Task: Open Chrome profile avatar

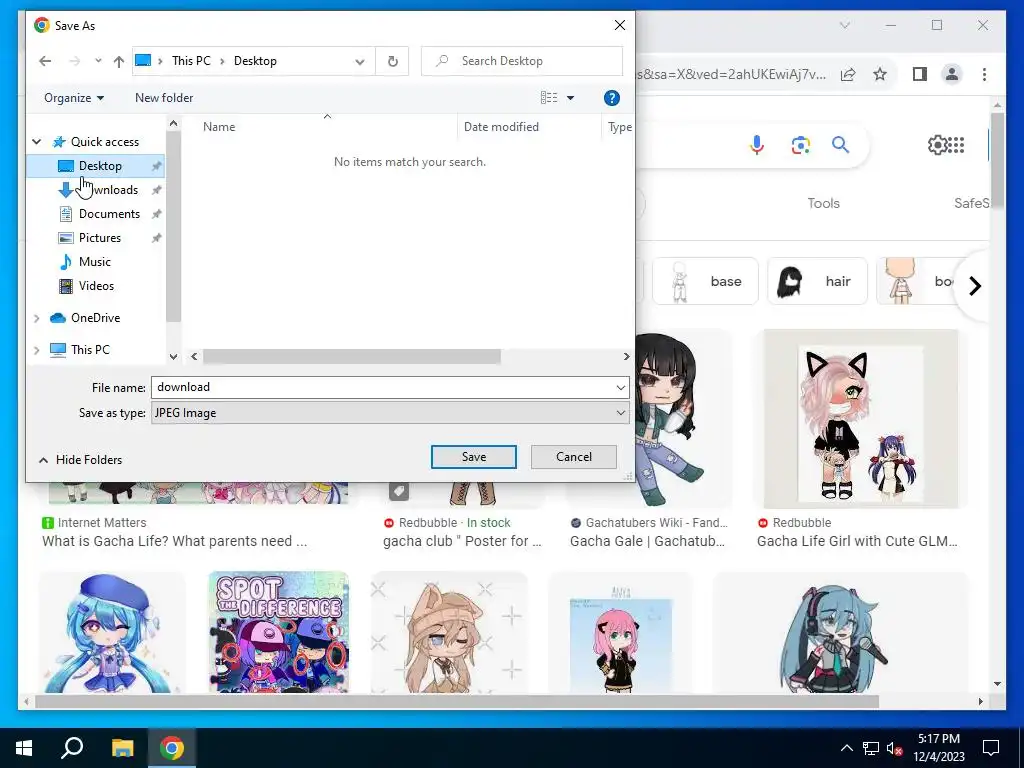Action: (952, 74)
